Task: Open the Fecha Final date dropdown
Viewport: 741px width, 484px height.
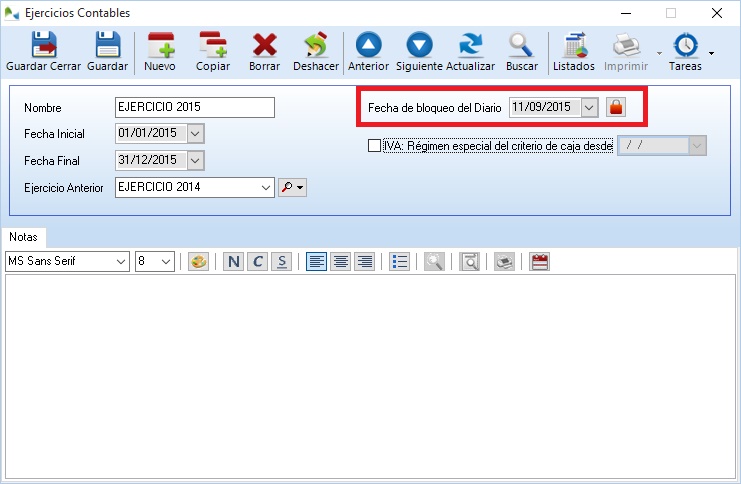Action: [x=196, y=161]
